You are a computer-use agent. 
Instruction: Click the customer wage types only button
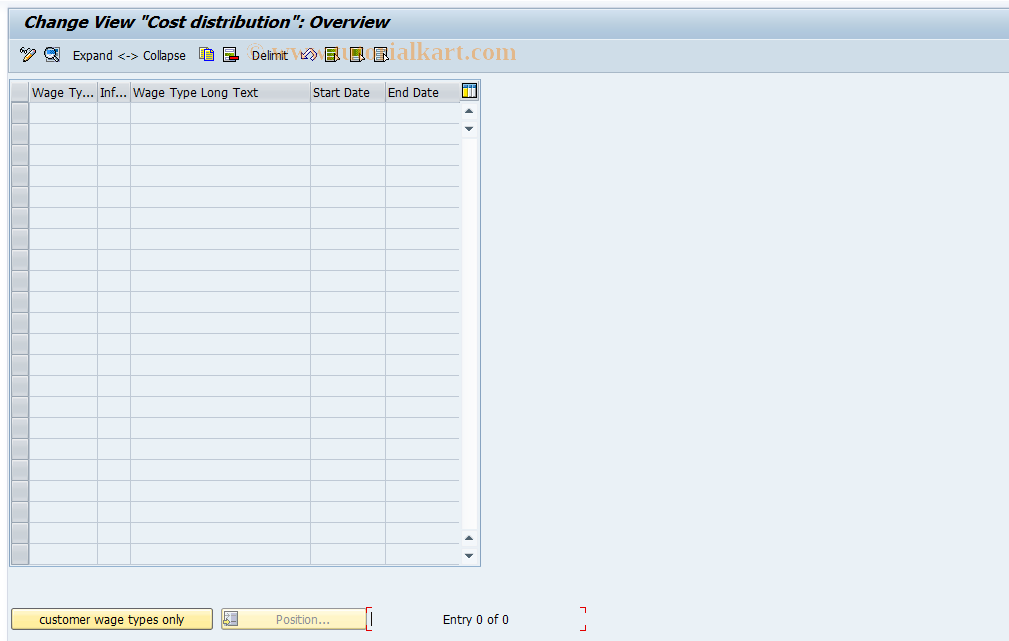(x=112, y=619)
